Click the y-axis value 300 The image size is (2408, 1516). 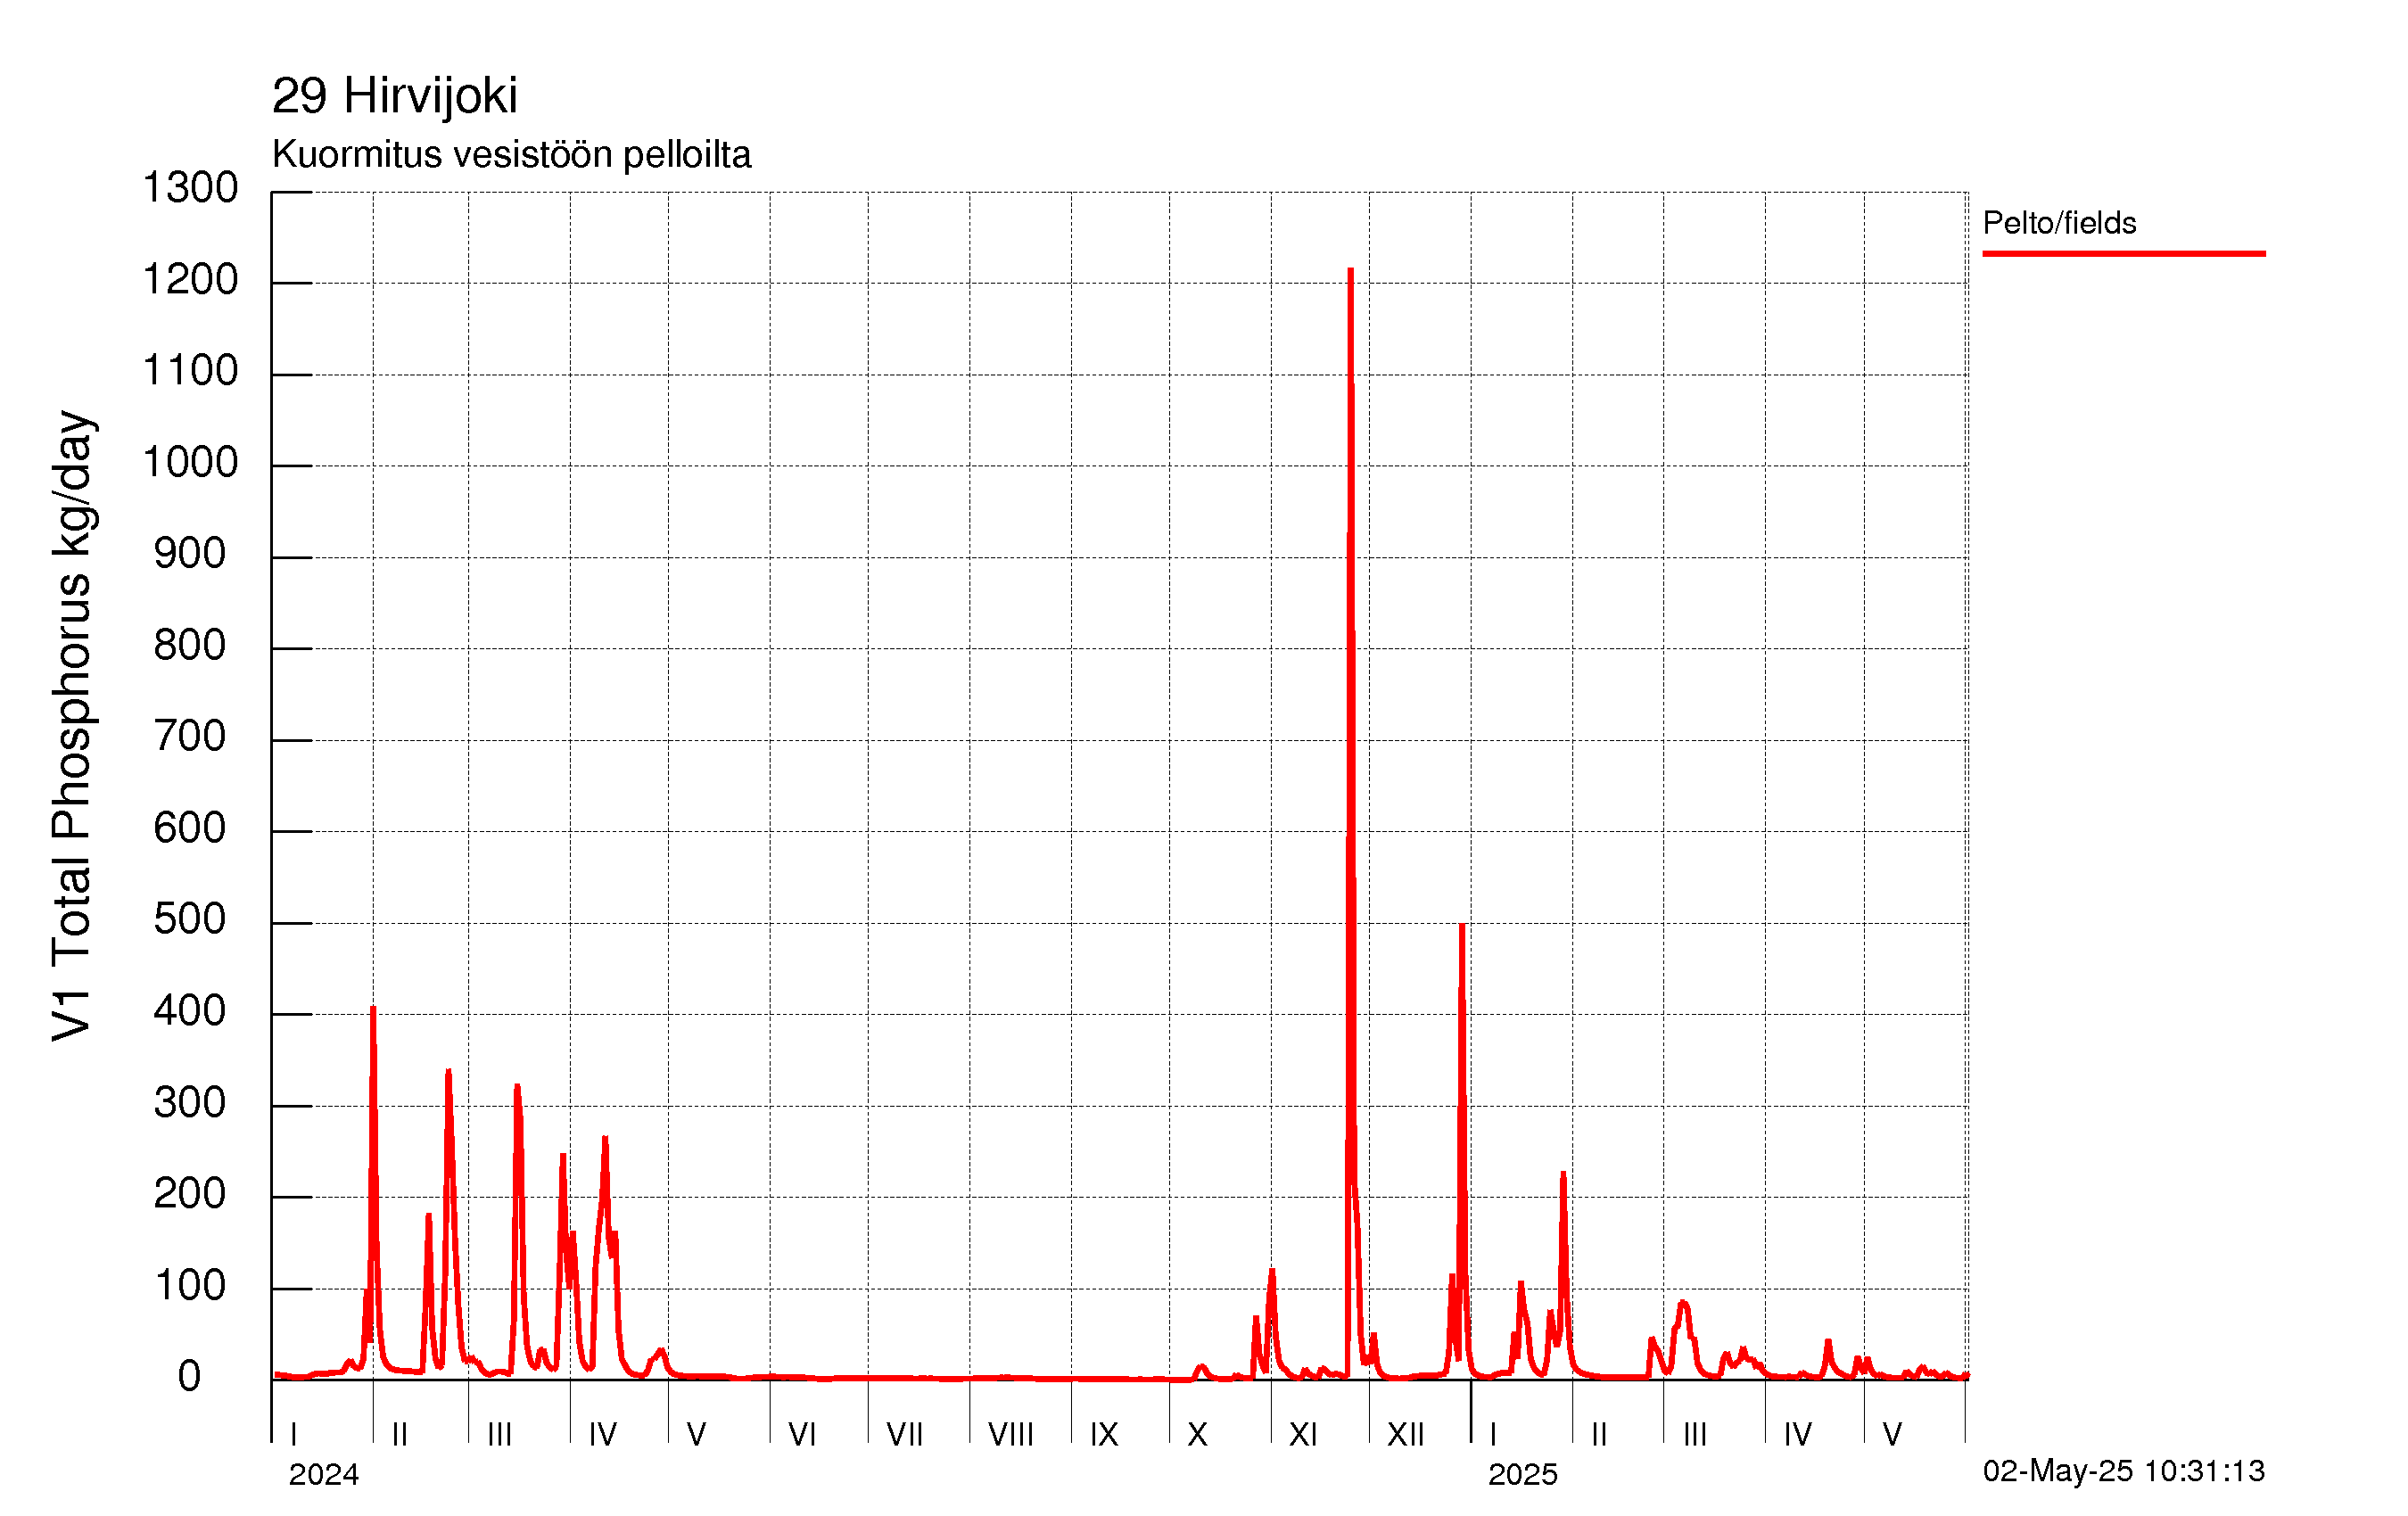pos(190,1103)
